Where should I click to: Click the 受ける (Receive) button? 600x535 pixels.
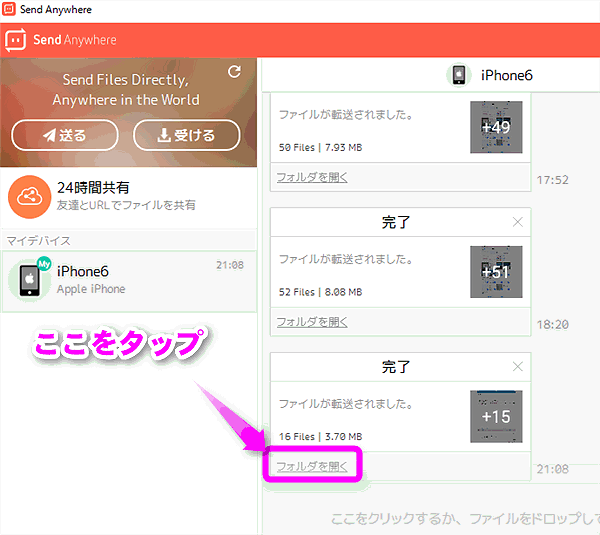186,135
